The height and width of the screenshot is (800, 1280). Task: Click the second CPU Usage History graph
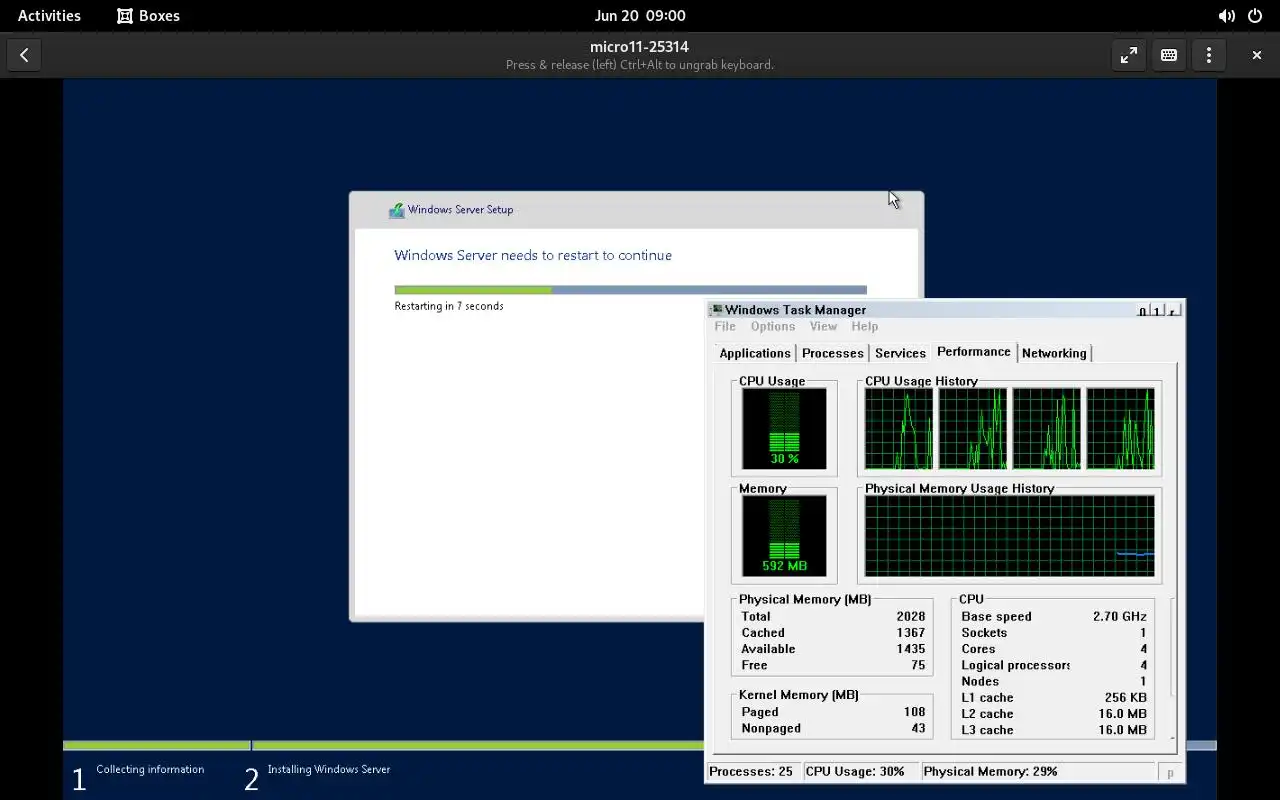(x=973, y=428)
